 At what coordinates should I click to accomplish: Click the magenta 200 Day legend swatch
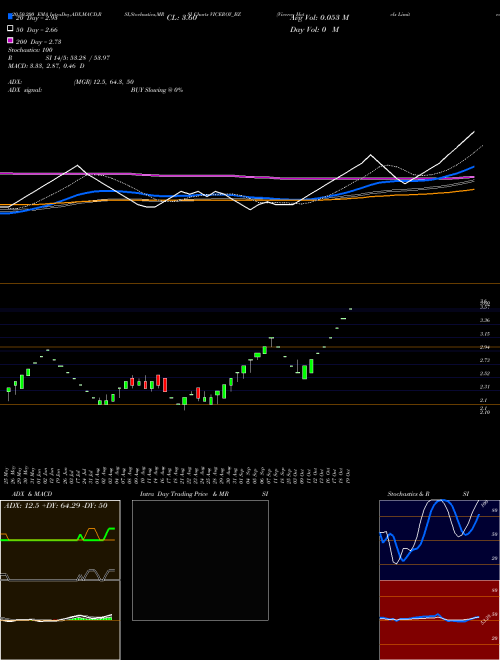(10, 40)
